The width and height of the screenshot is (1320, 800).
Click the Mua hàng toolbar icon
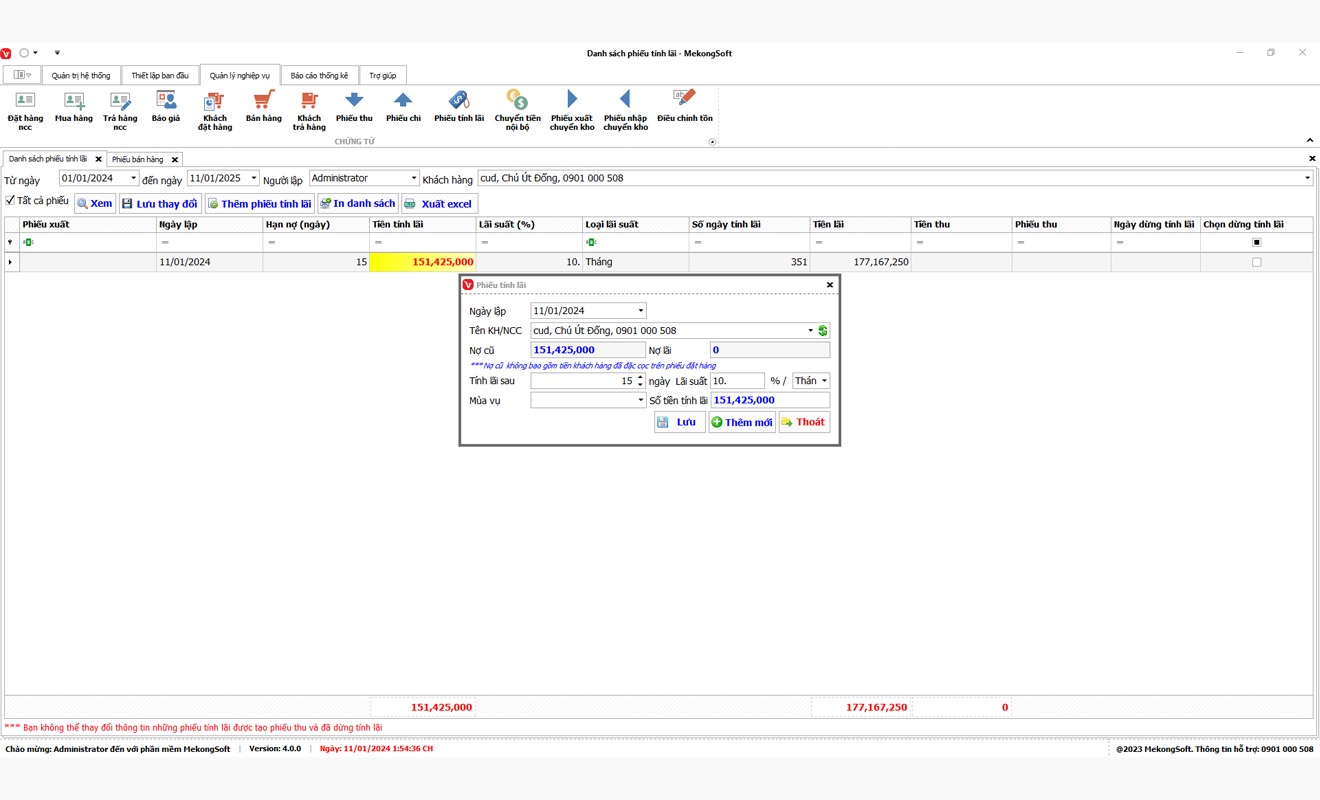tap(74, 101)
